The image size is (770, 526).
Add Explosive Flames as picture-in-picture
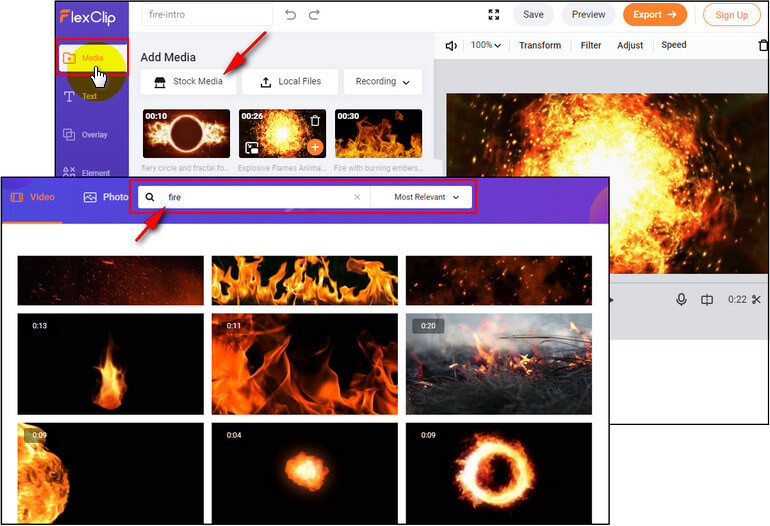click(252, 148)
